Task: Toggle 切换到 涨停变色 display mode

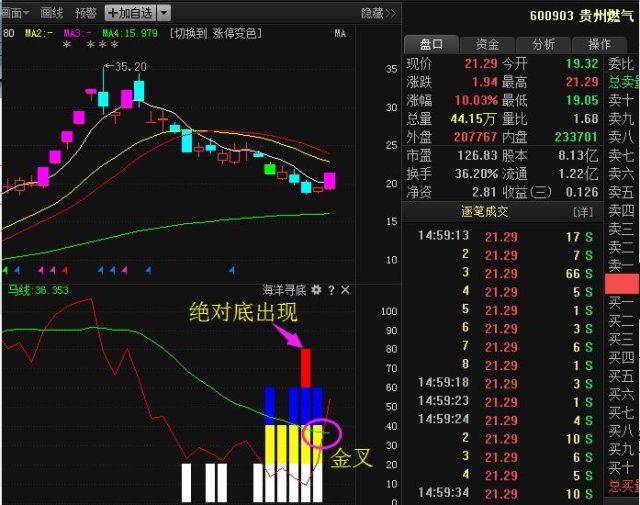Action: [216, 33]
